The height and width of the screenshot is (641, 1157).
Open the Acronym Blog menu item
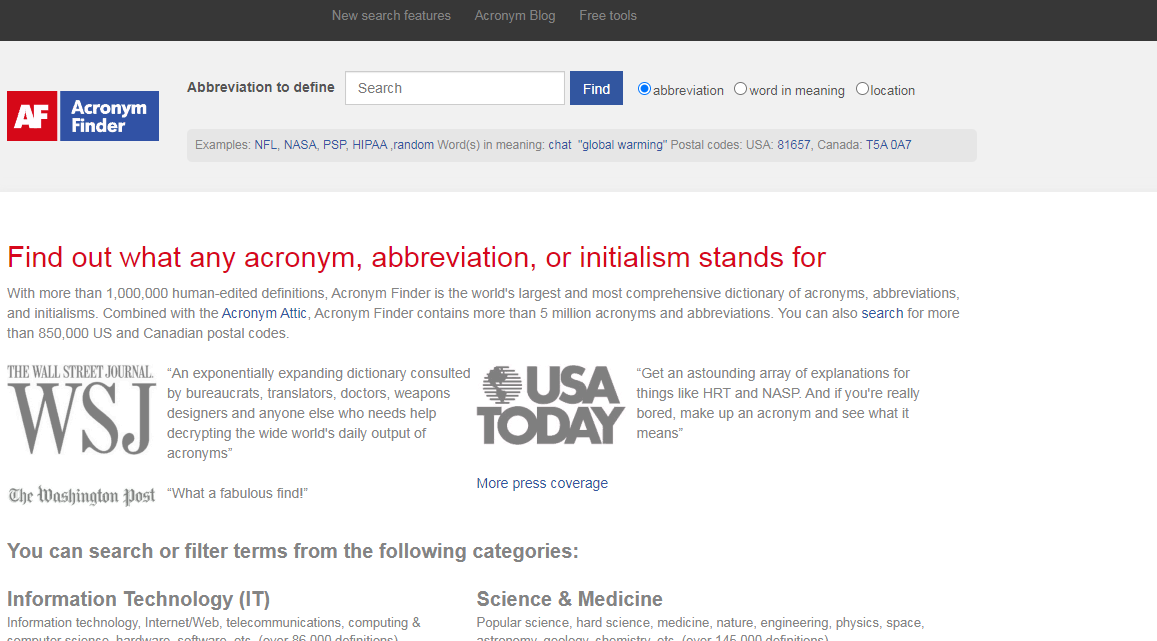[515, 15]
